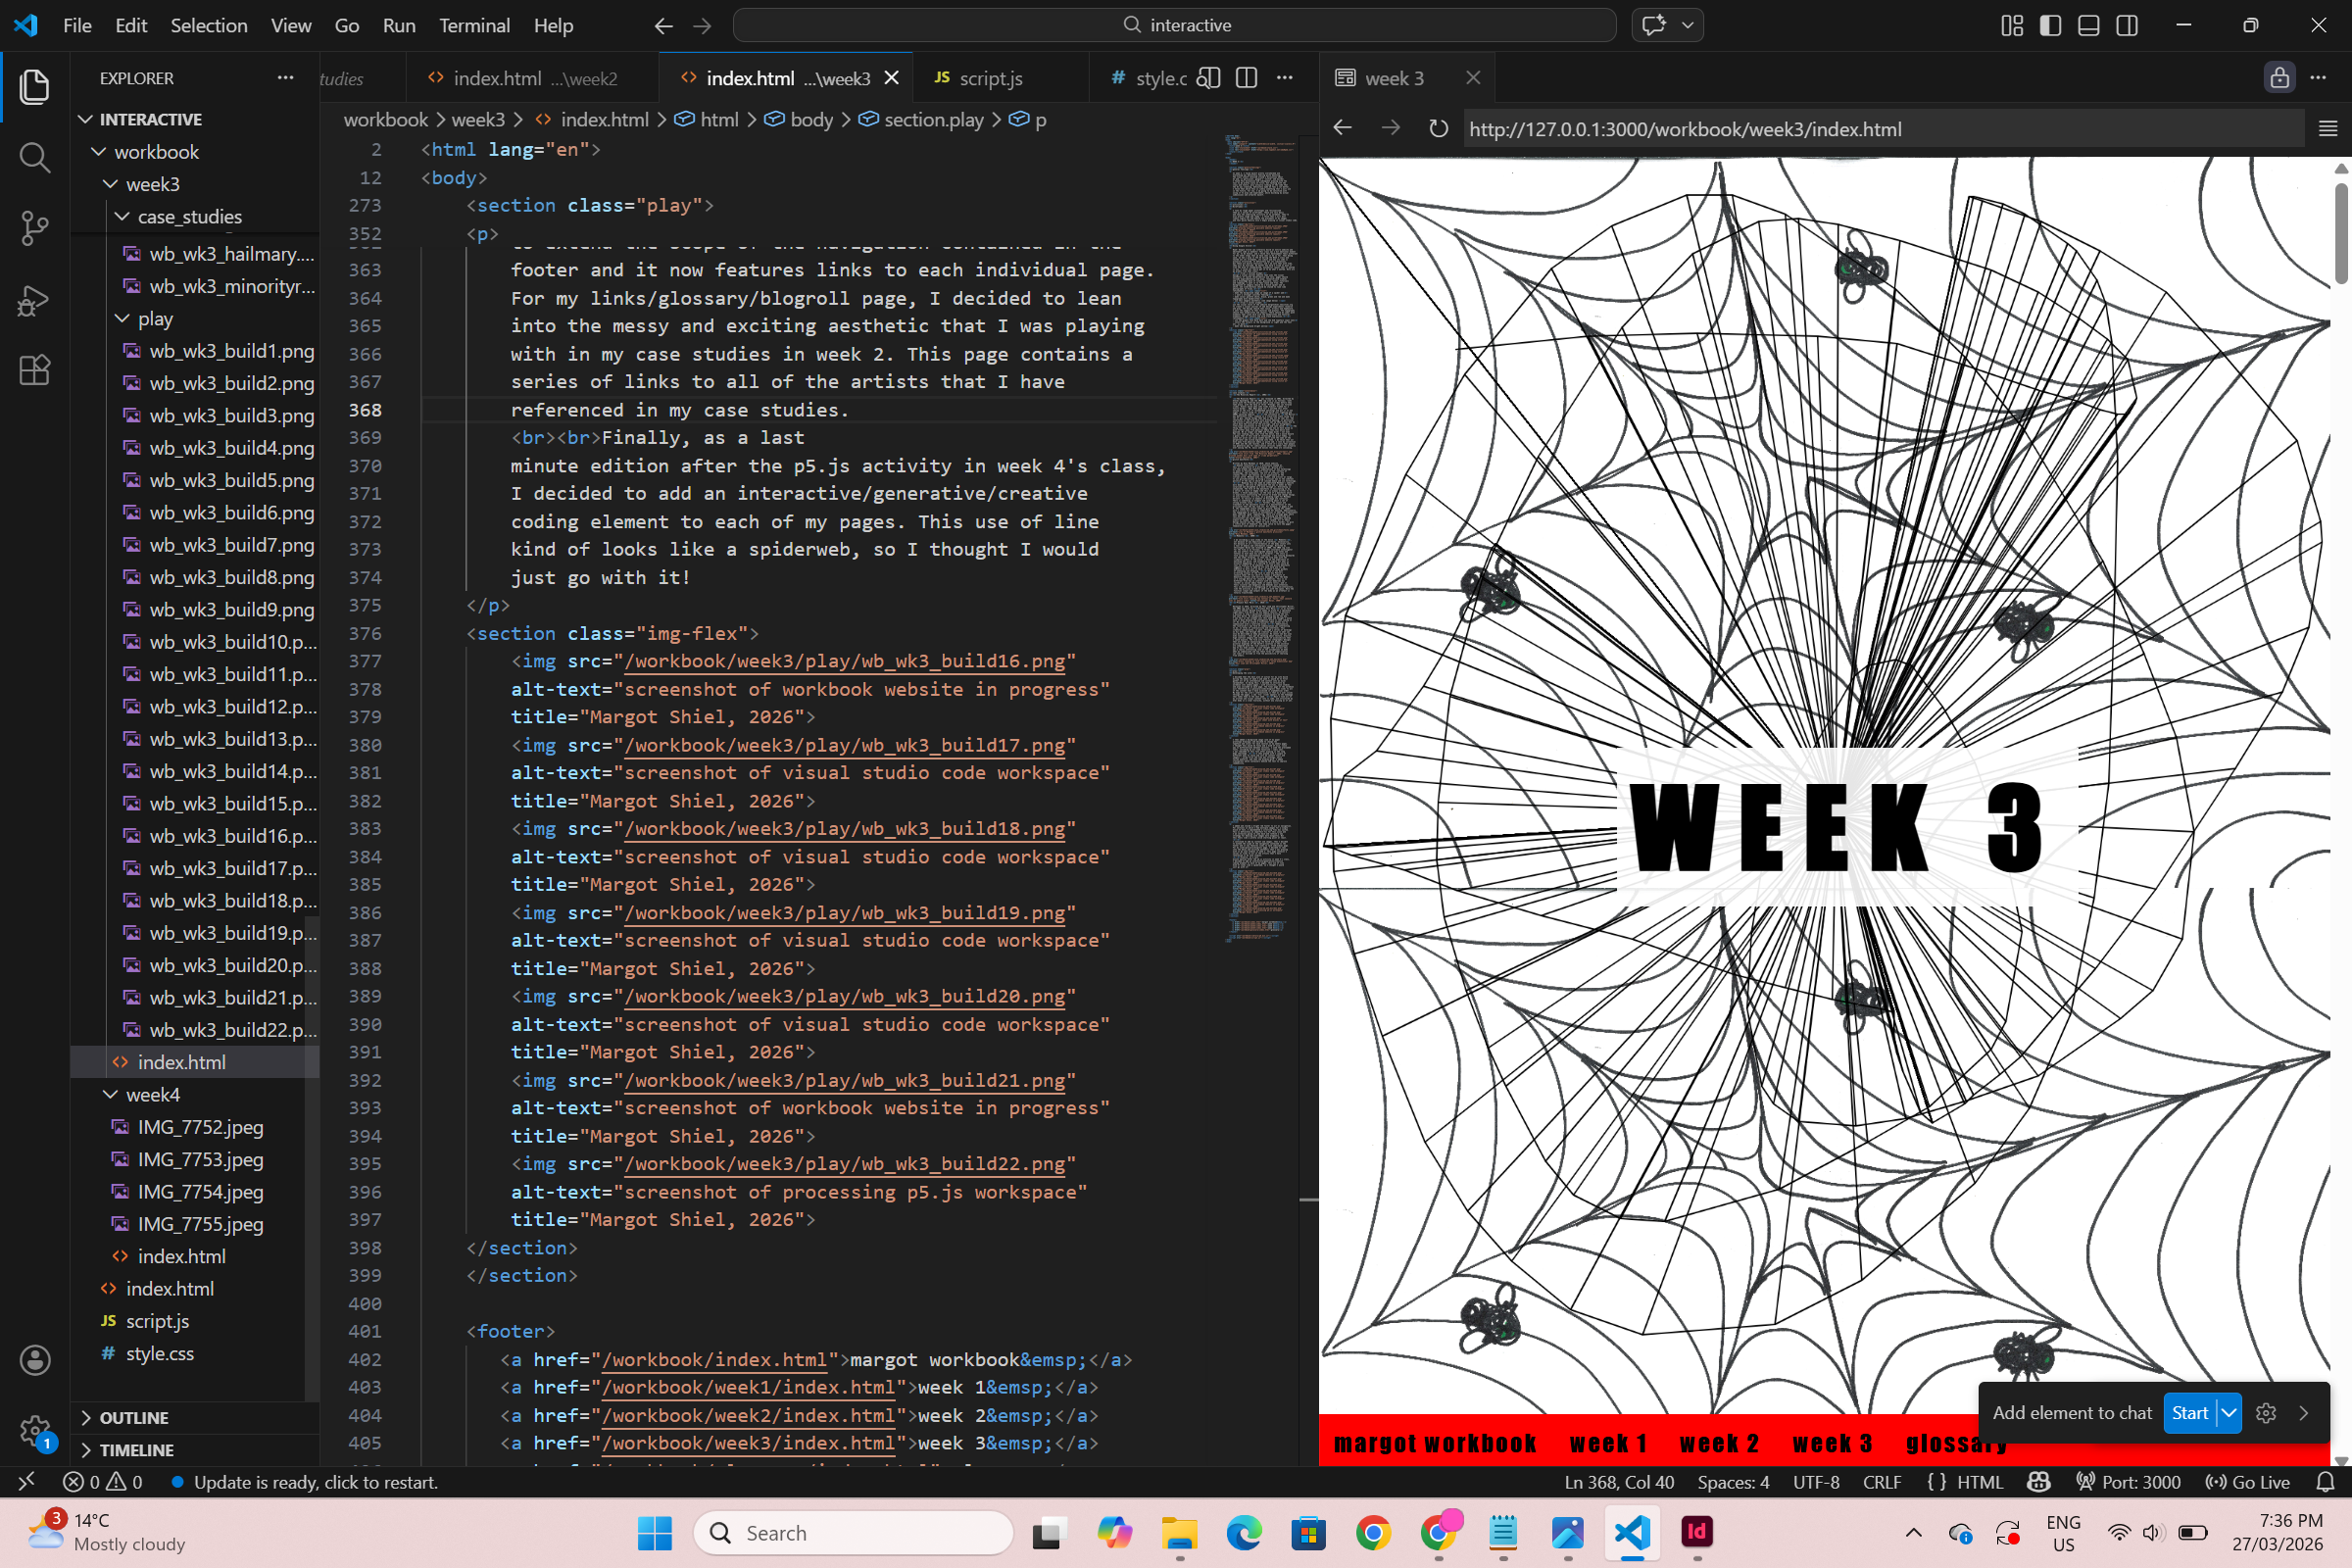Open the Terminal menu
2352x1568 pixels.
474,25
